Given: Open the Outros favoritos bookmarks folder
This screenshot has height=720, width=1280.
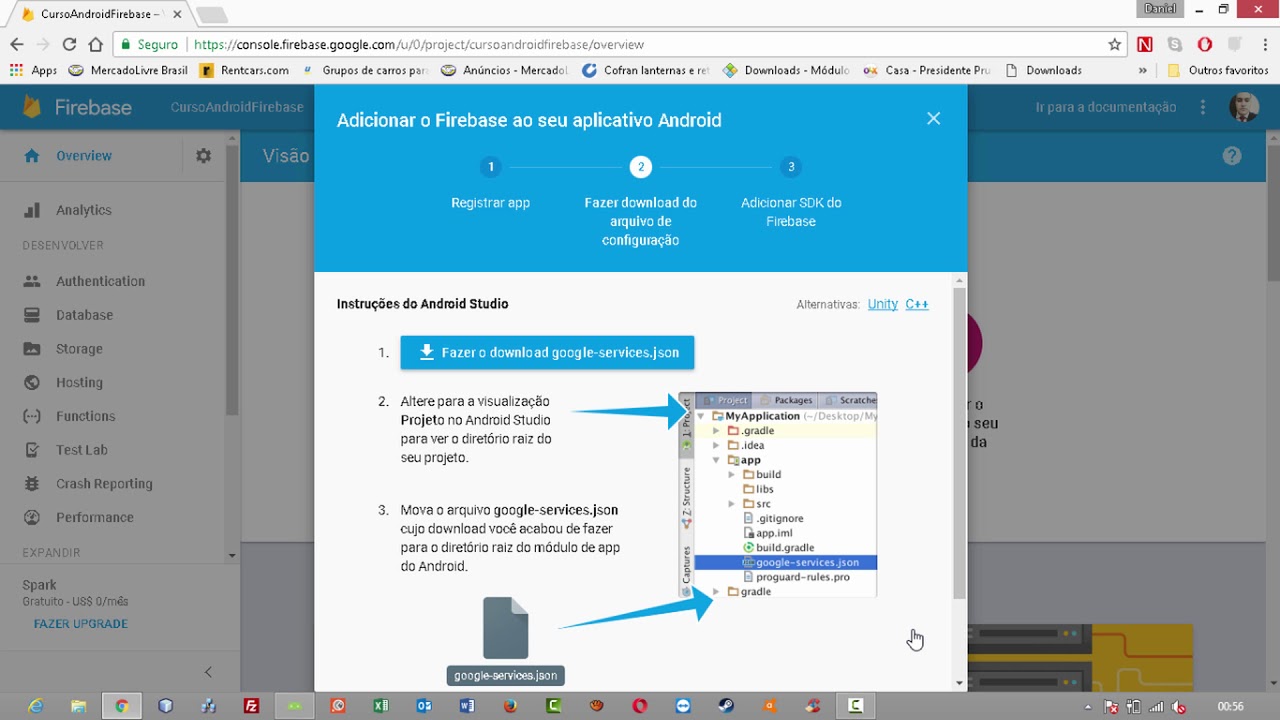Looking at the screenshot, I should 1218,70.
